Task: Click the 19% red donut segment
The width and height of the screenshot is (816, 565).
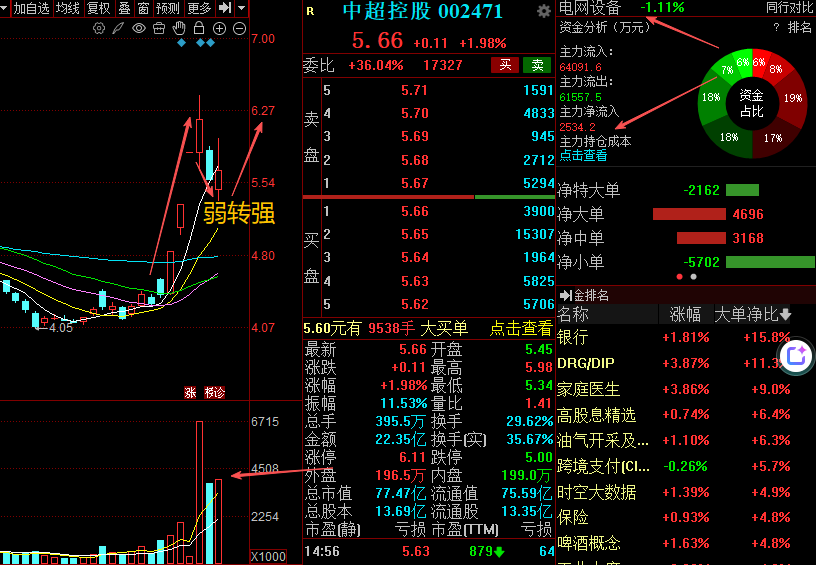Action: point(792,98)
